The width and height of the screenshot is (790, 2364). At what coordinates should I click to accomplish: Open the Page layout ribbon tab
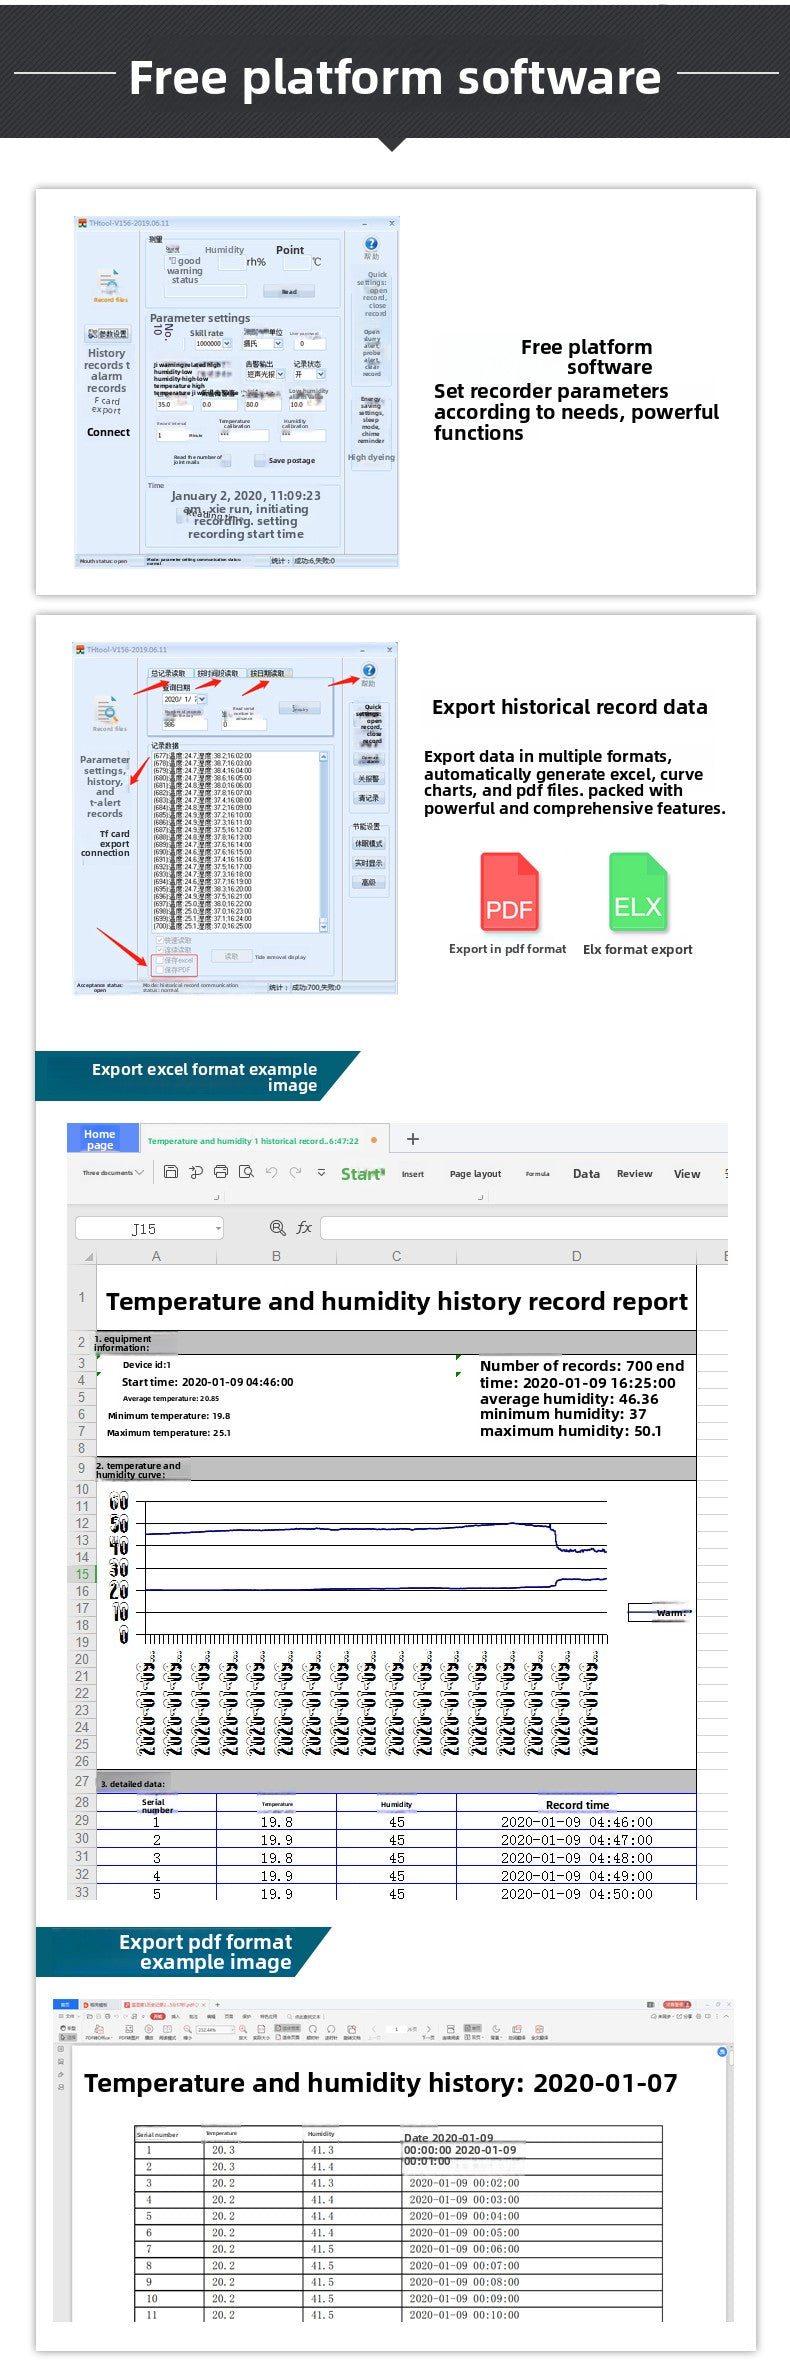pyautogui.click(x=475, y=1174)
